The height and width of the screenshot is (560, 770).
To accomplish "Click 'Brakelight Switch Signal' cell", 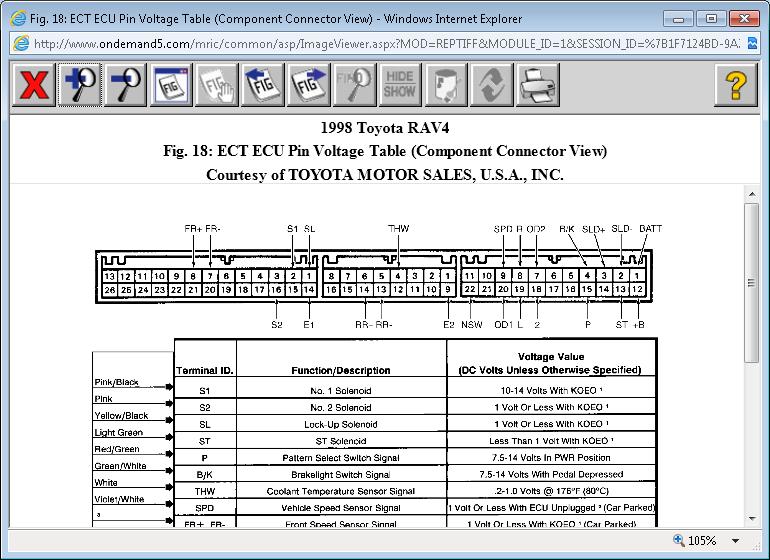I will pos(341,475).
